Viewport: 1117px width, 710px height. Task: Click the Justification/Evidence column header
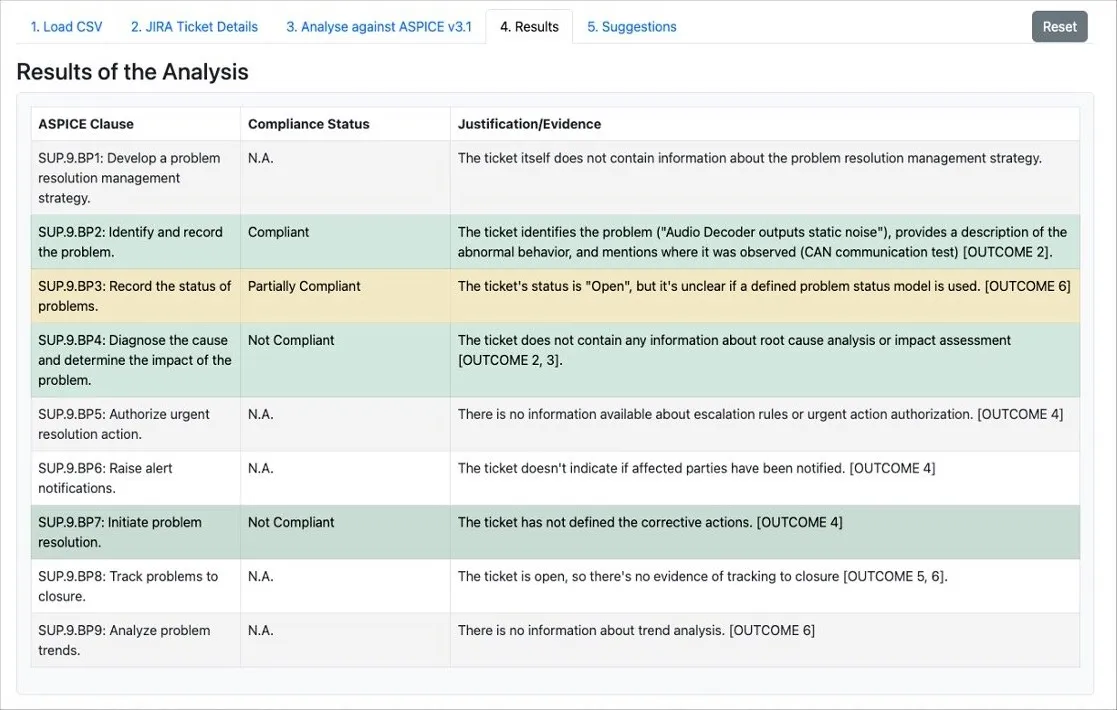click(765, 124)
